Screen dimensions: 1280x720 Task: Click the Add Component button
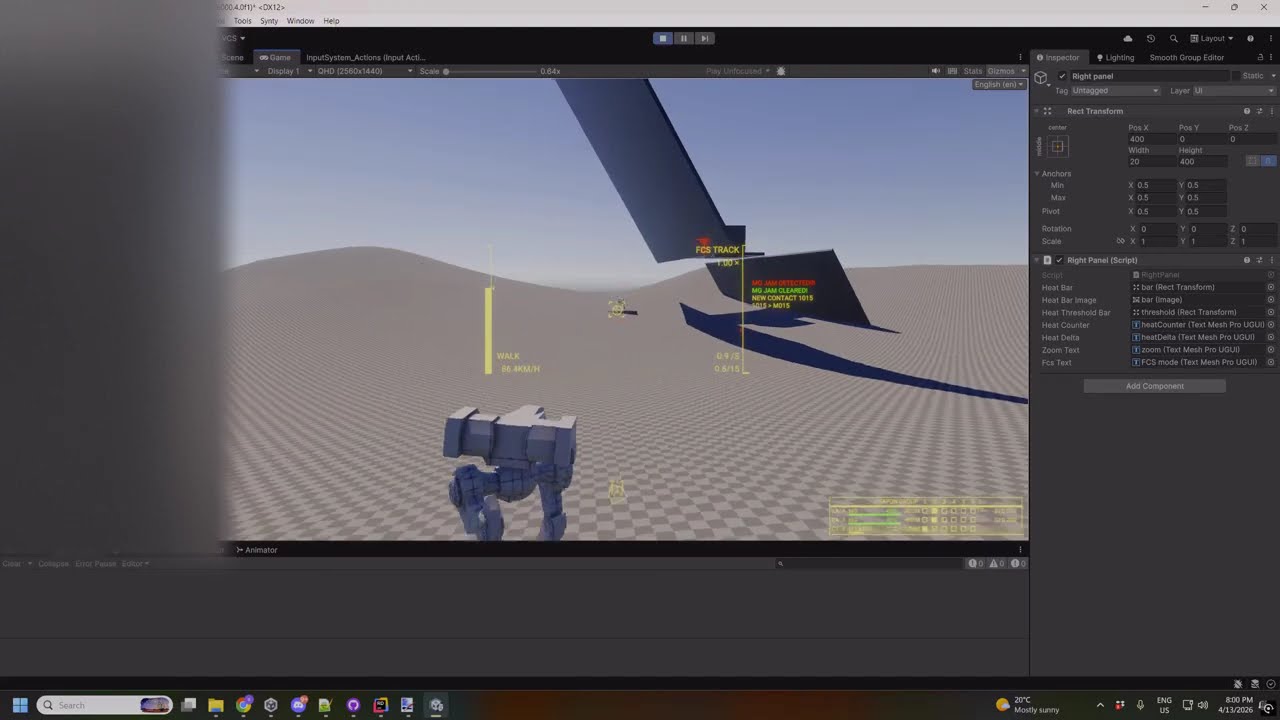[x=1154, y=386]
